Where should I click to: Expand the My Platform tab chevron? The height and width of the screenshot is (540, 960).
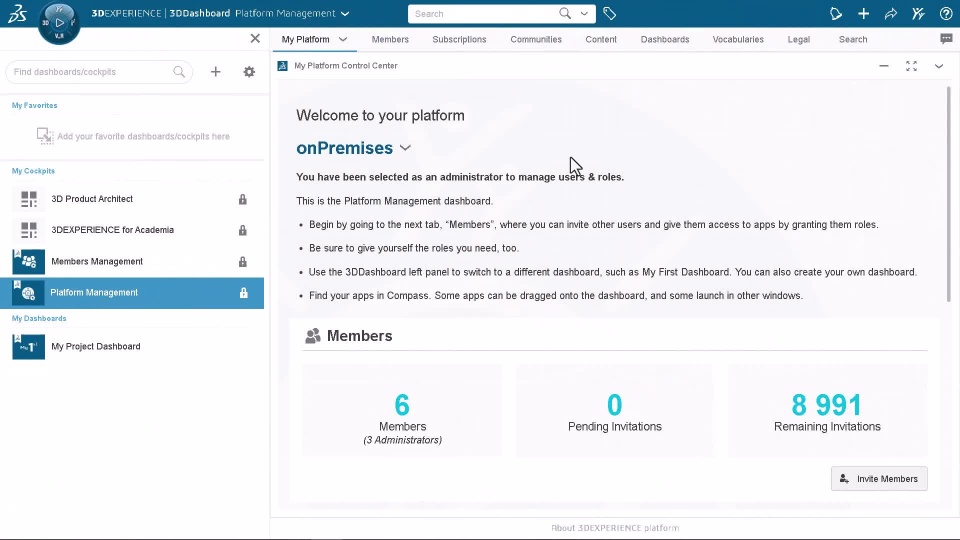tap(343, 39)
